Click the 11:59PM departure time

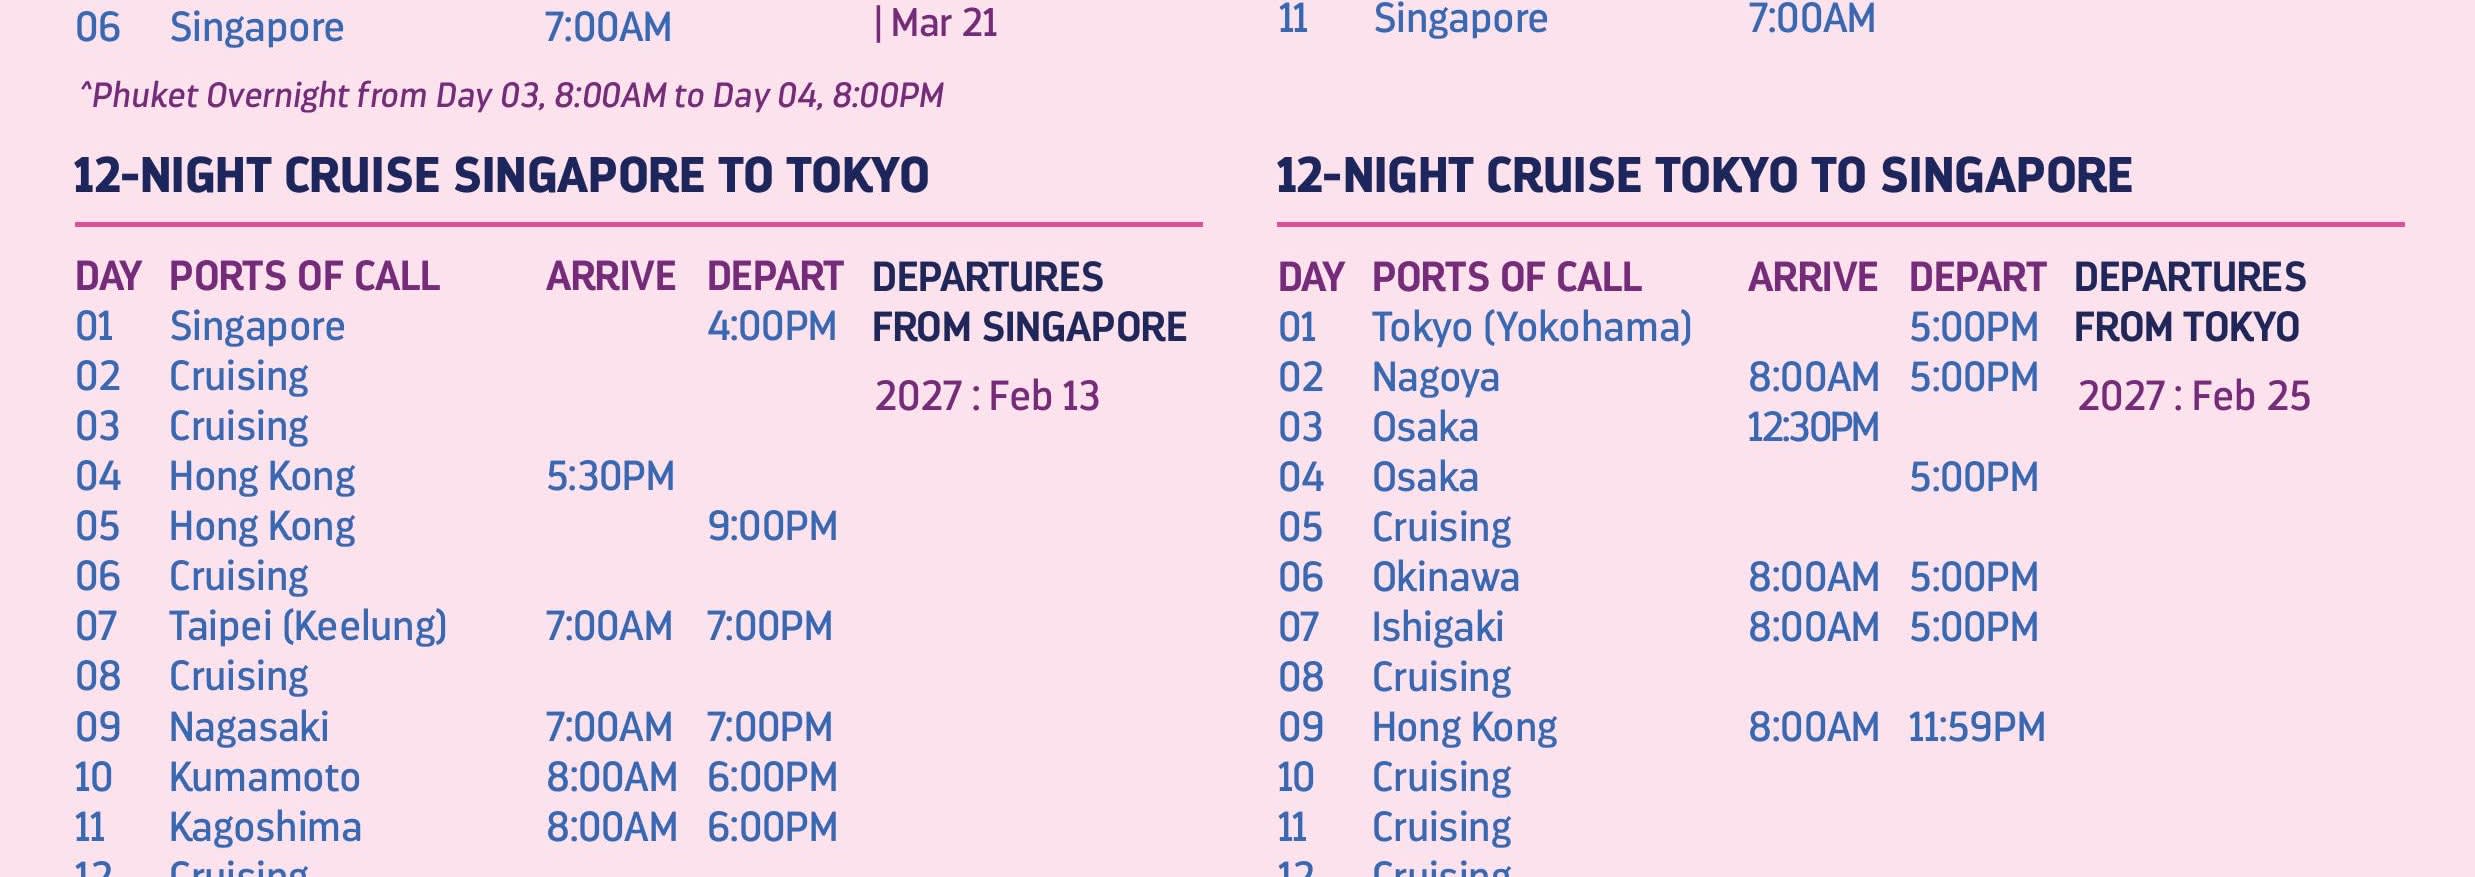1977,728
